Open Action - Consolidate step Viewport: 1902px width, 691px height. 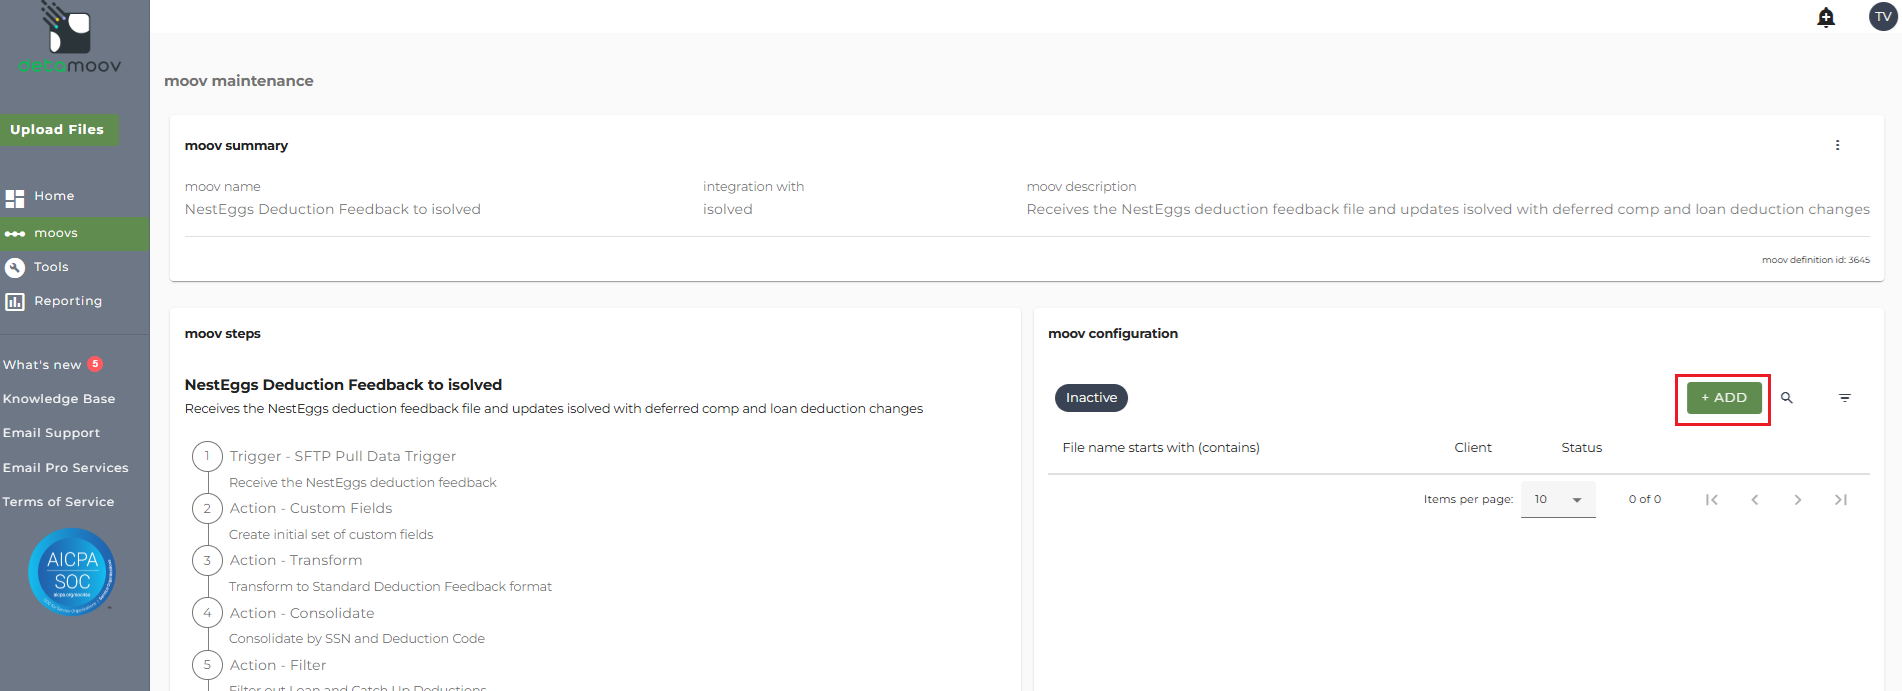302,613
